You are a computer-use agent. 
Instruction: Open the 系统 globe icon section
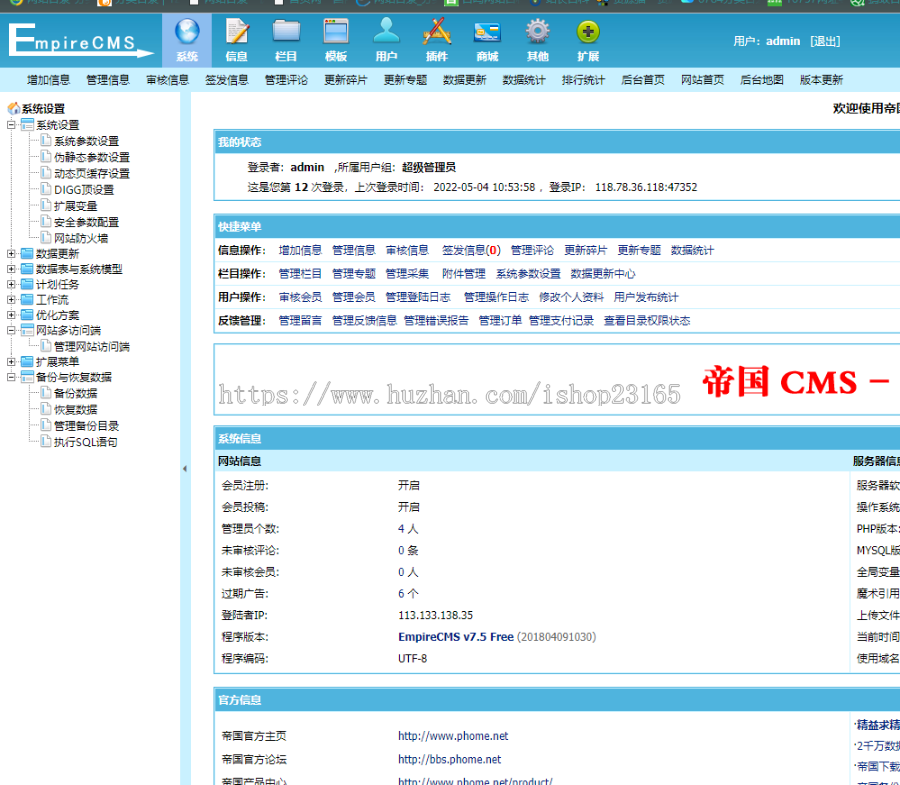coord(187,40)
